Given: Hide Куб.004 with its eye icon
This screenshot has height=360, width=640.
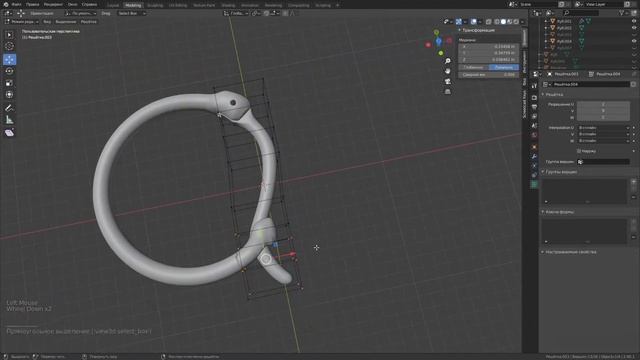Looking at the screenshot, I should [x=634, y=41].
